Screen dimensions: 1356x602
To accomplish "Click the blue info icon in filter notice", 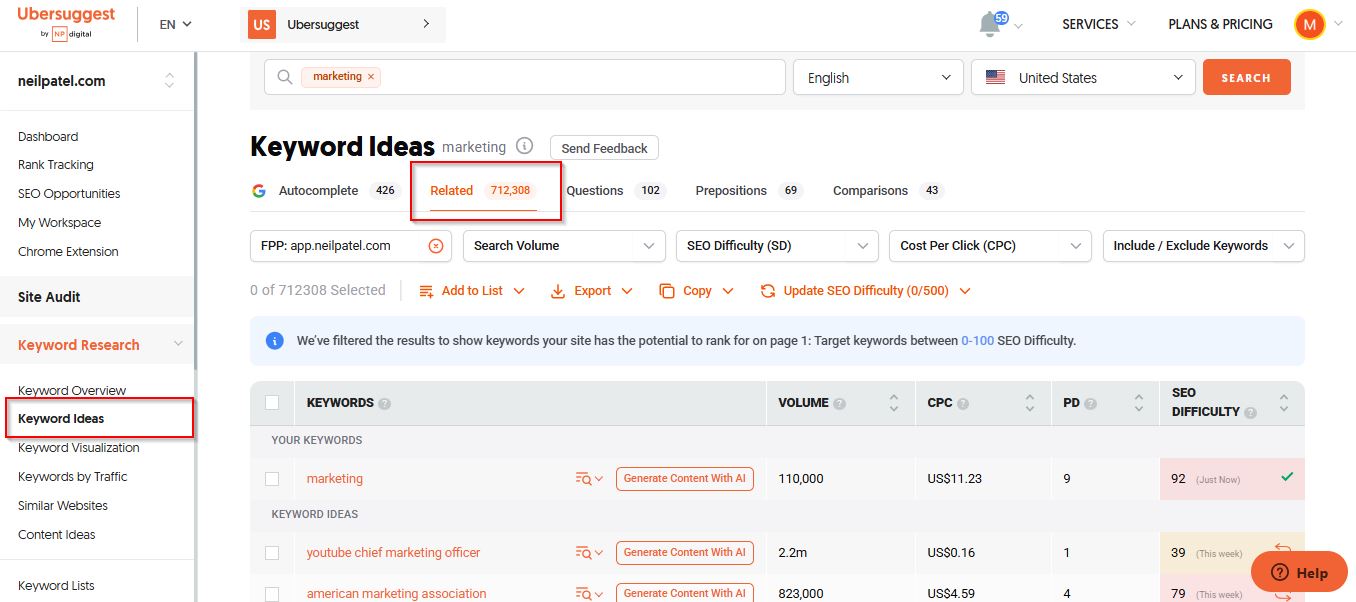I will pyautogui.click(x=274, y=341).
